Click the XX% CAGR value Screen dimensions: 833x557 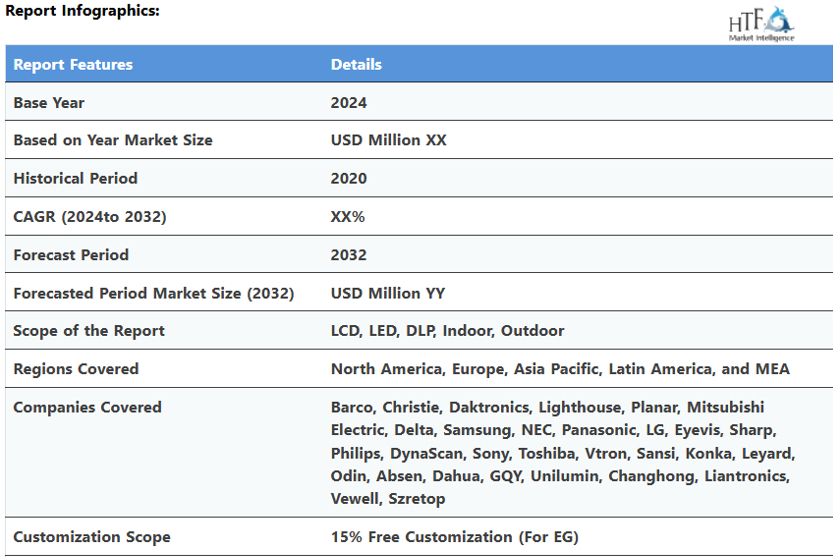[348, 216]
